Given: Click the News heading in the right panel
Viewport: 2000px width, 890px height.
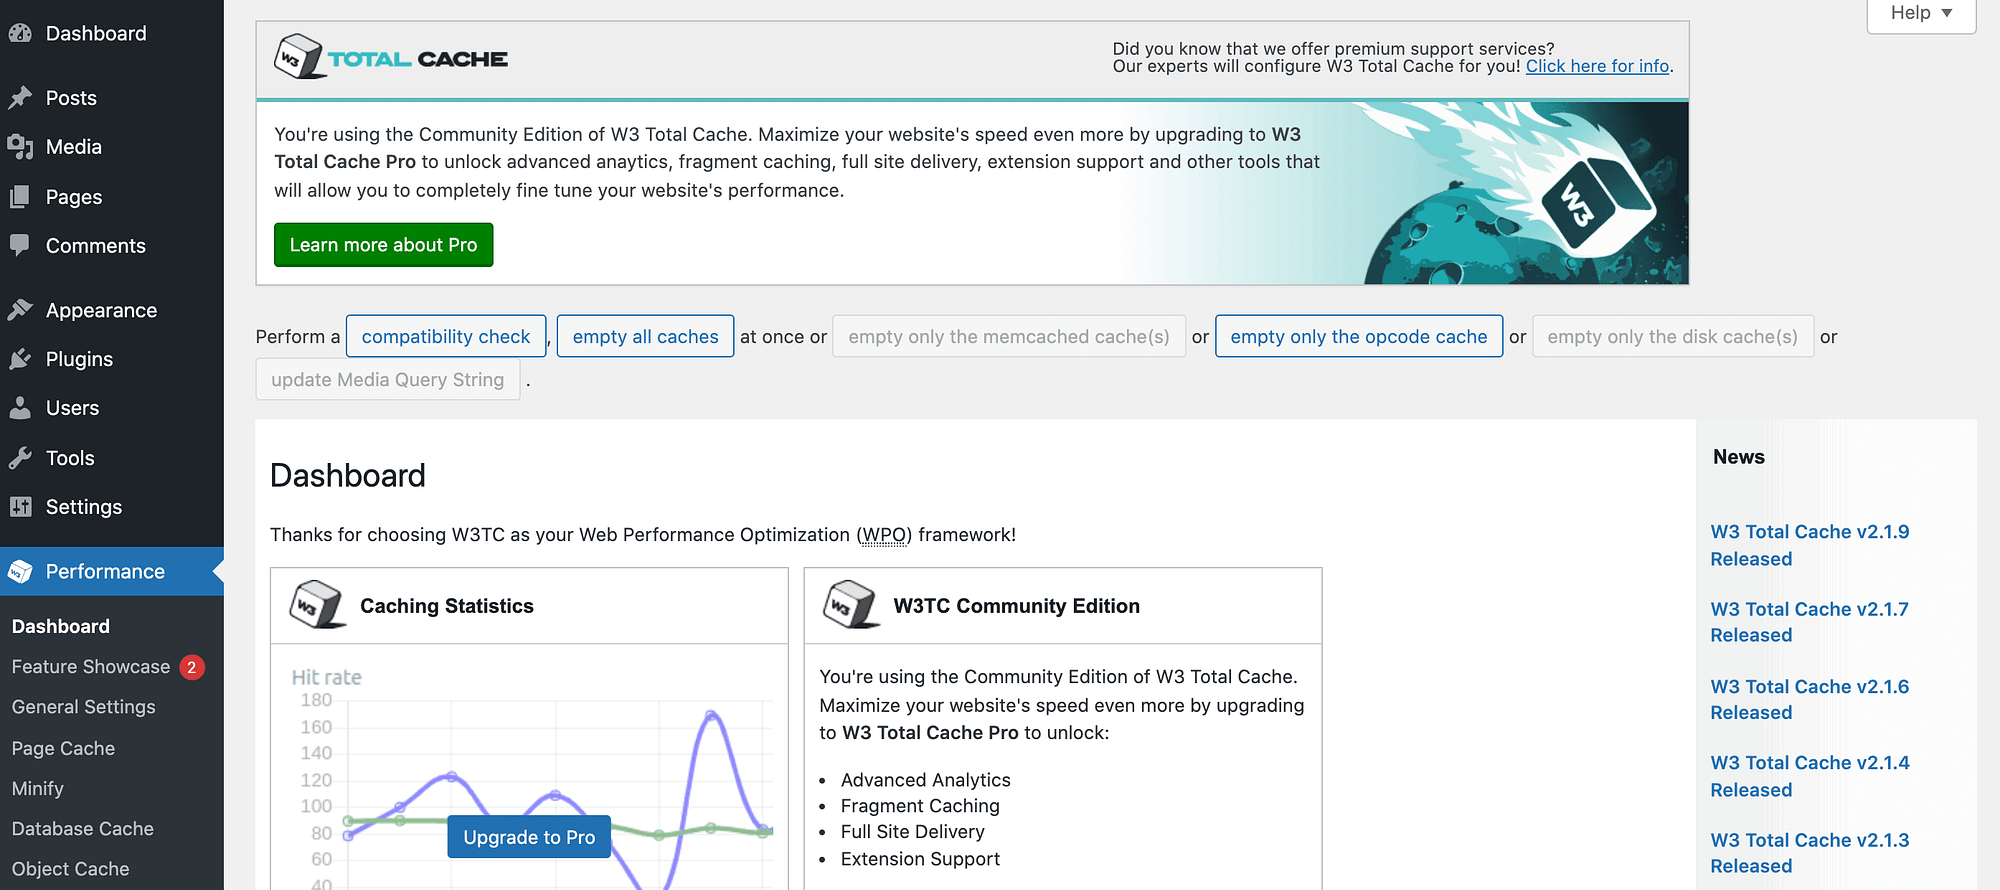Looking at the screenshot, I should 1739,457.
